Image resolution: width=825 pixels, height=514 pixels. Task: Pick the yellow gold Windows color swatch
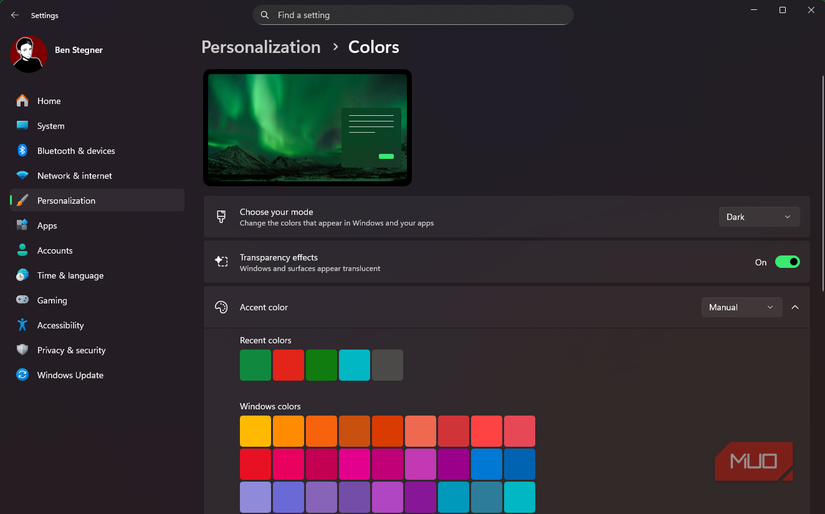255,431
